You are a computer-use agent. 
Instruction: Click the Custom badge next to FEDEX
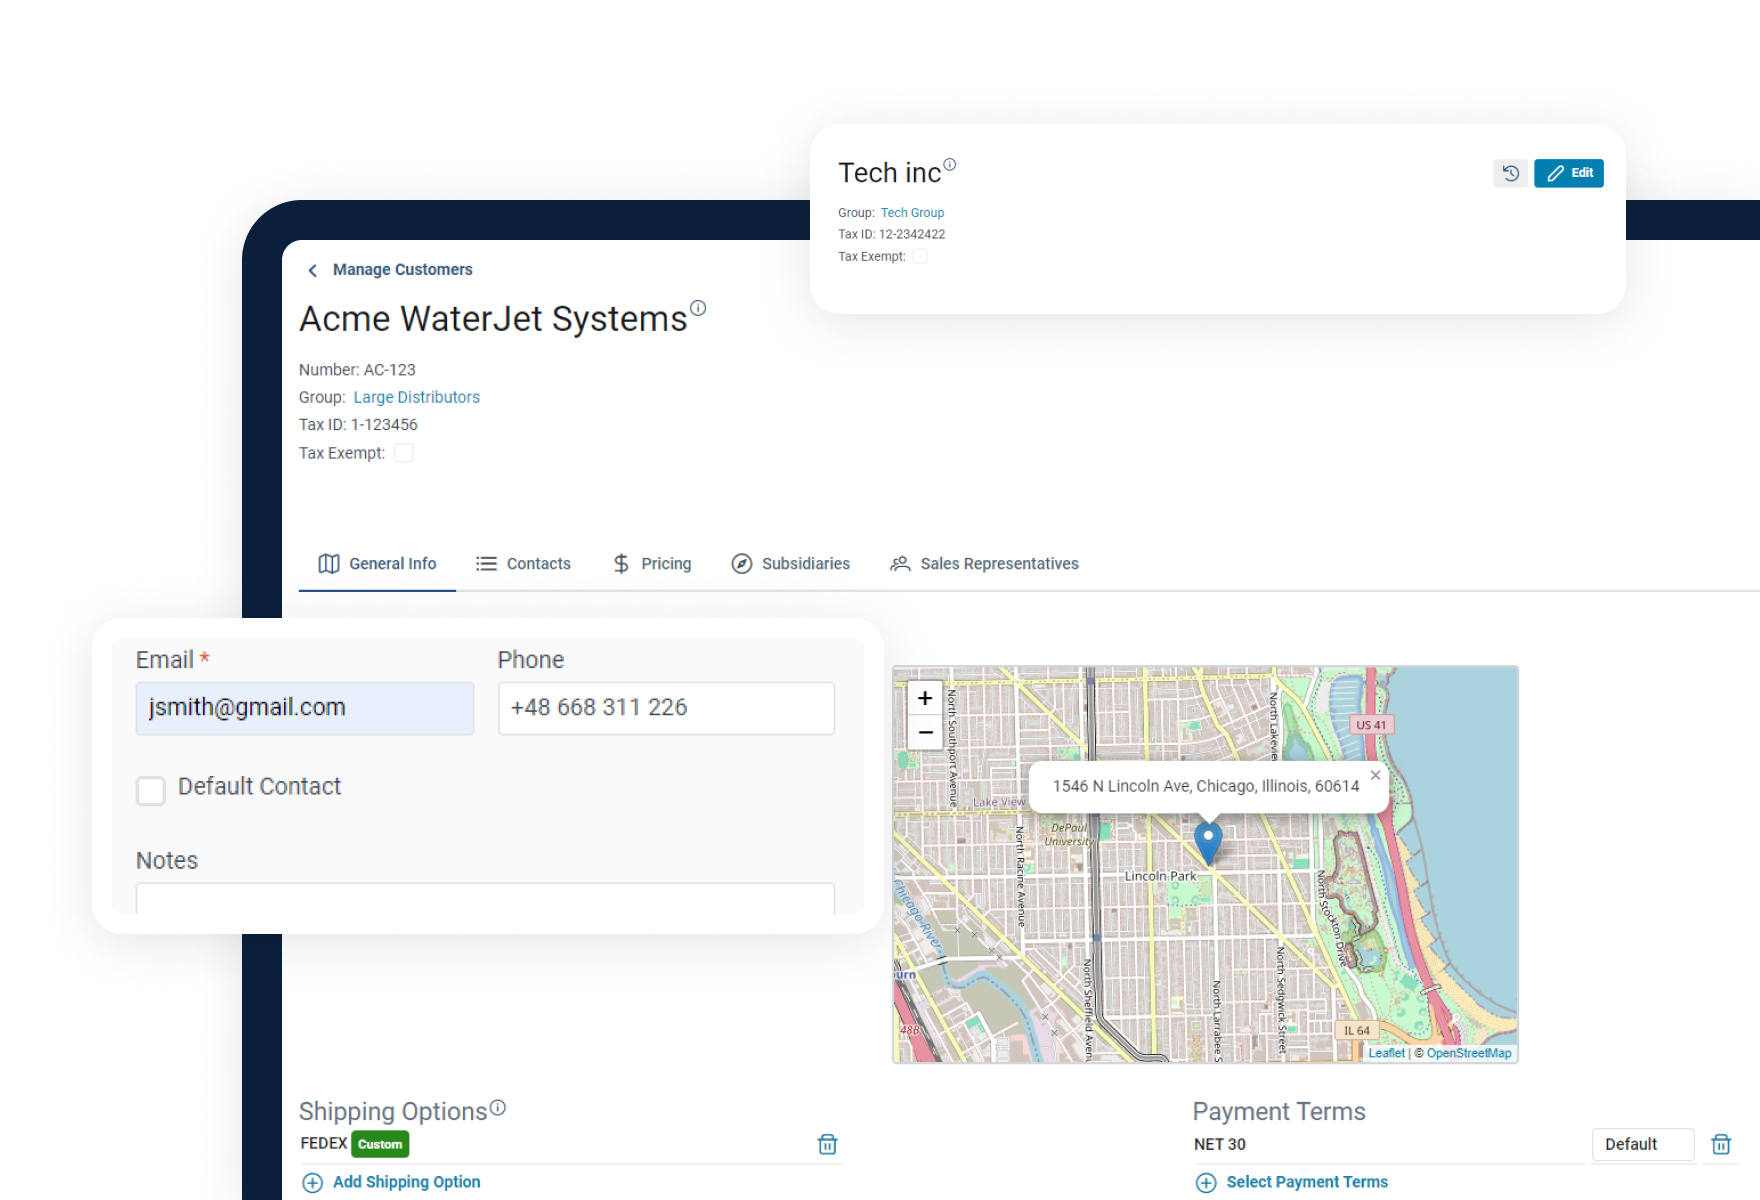click(x=380, y=1144)
